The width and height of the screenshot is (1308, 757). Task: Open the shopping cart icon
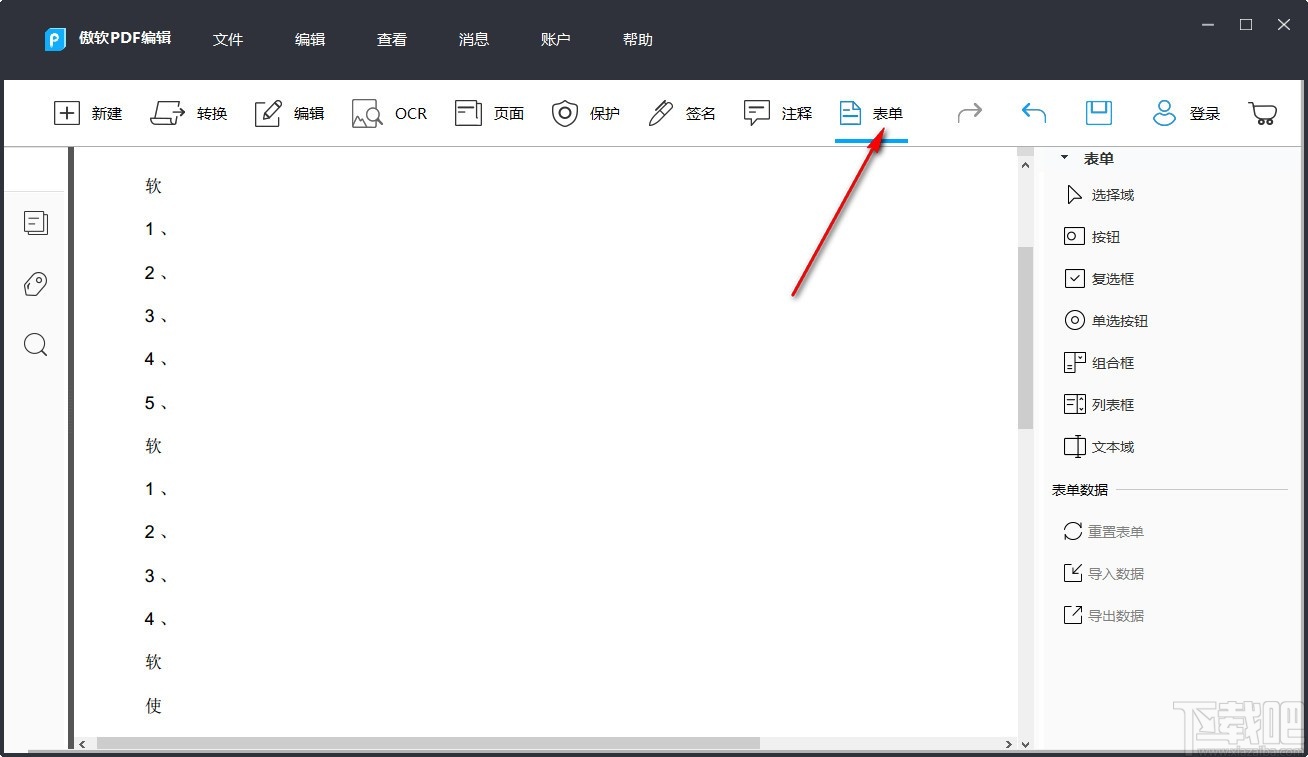coord(1263,113)
